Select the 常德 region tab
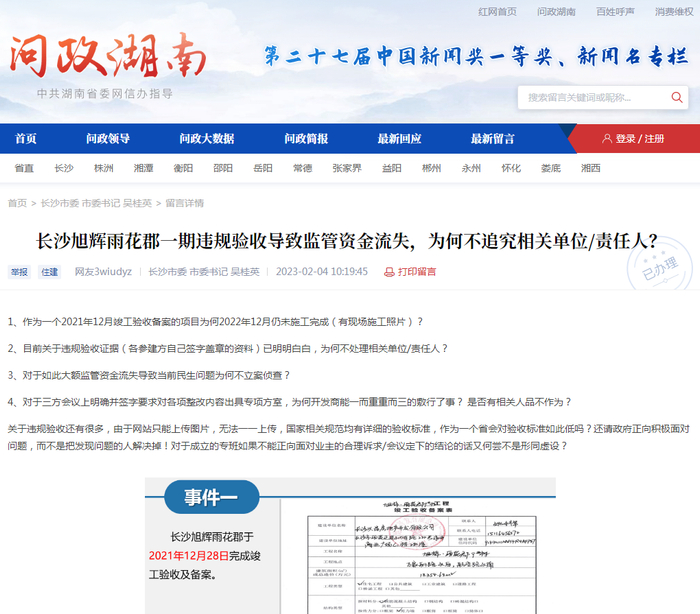700x614 pixels. pyautogui.click(x=303, y=168)
